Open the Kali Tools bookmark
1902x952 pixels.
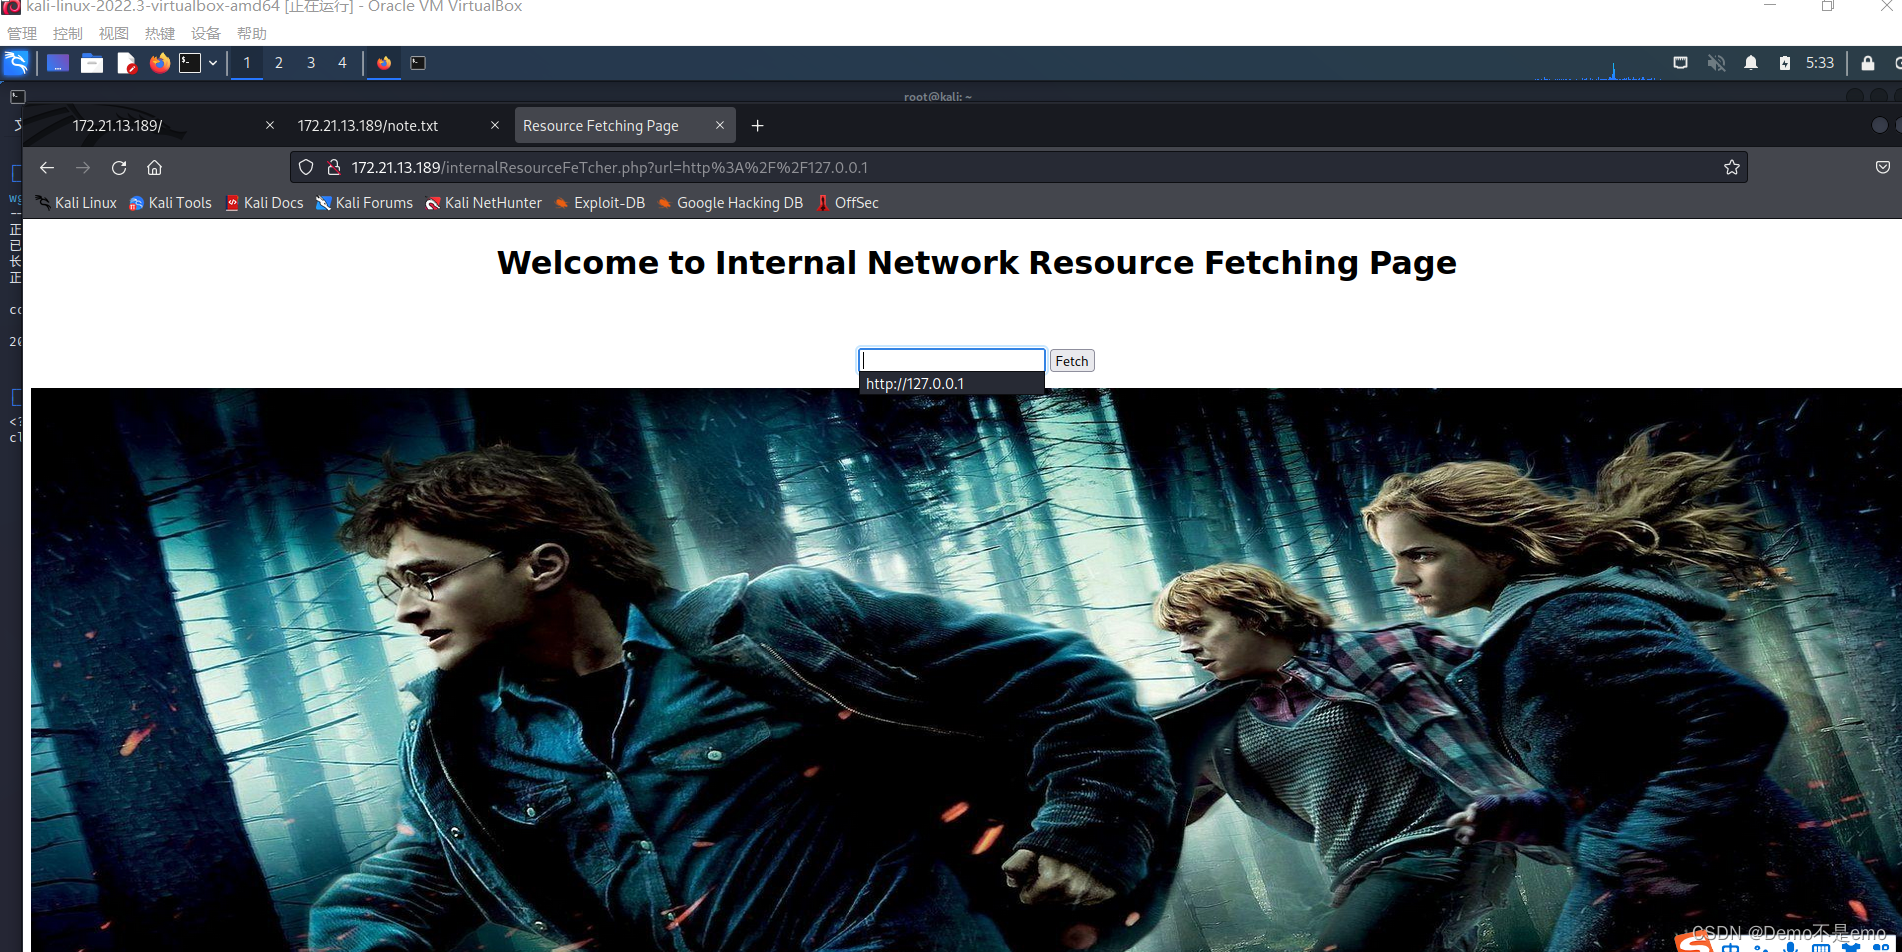click(x=170, y=203)
